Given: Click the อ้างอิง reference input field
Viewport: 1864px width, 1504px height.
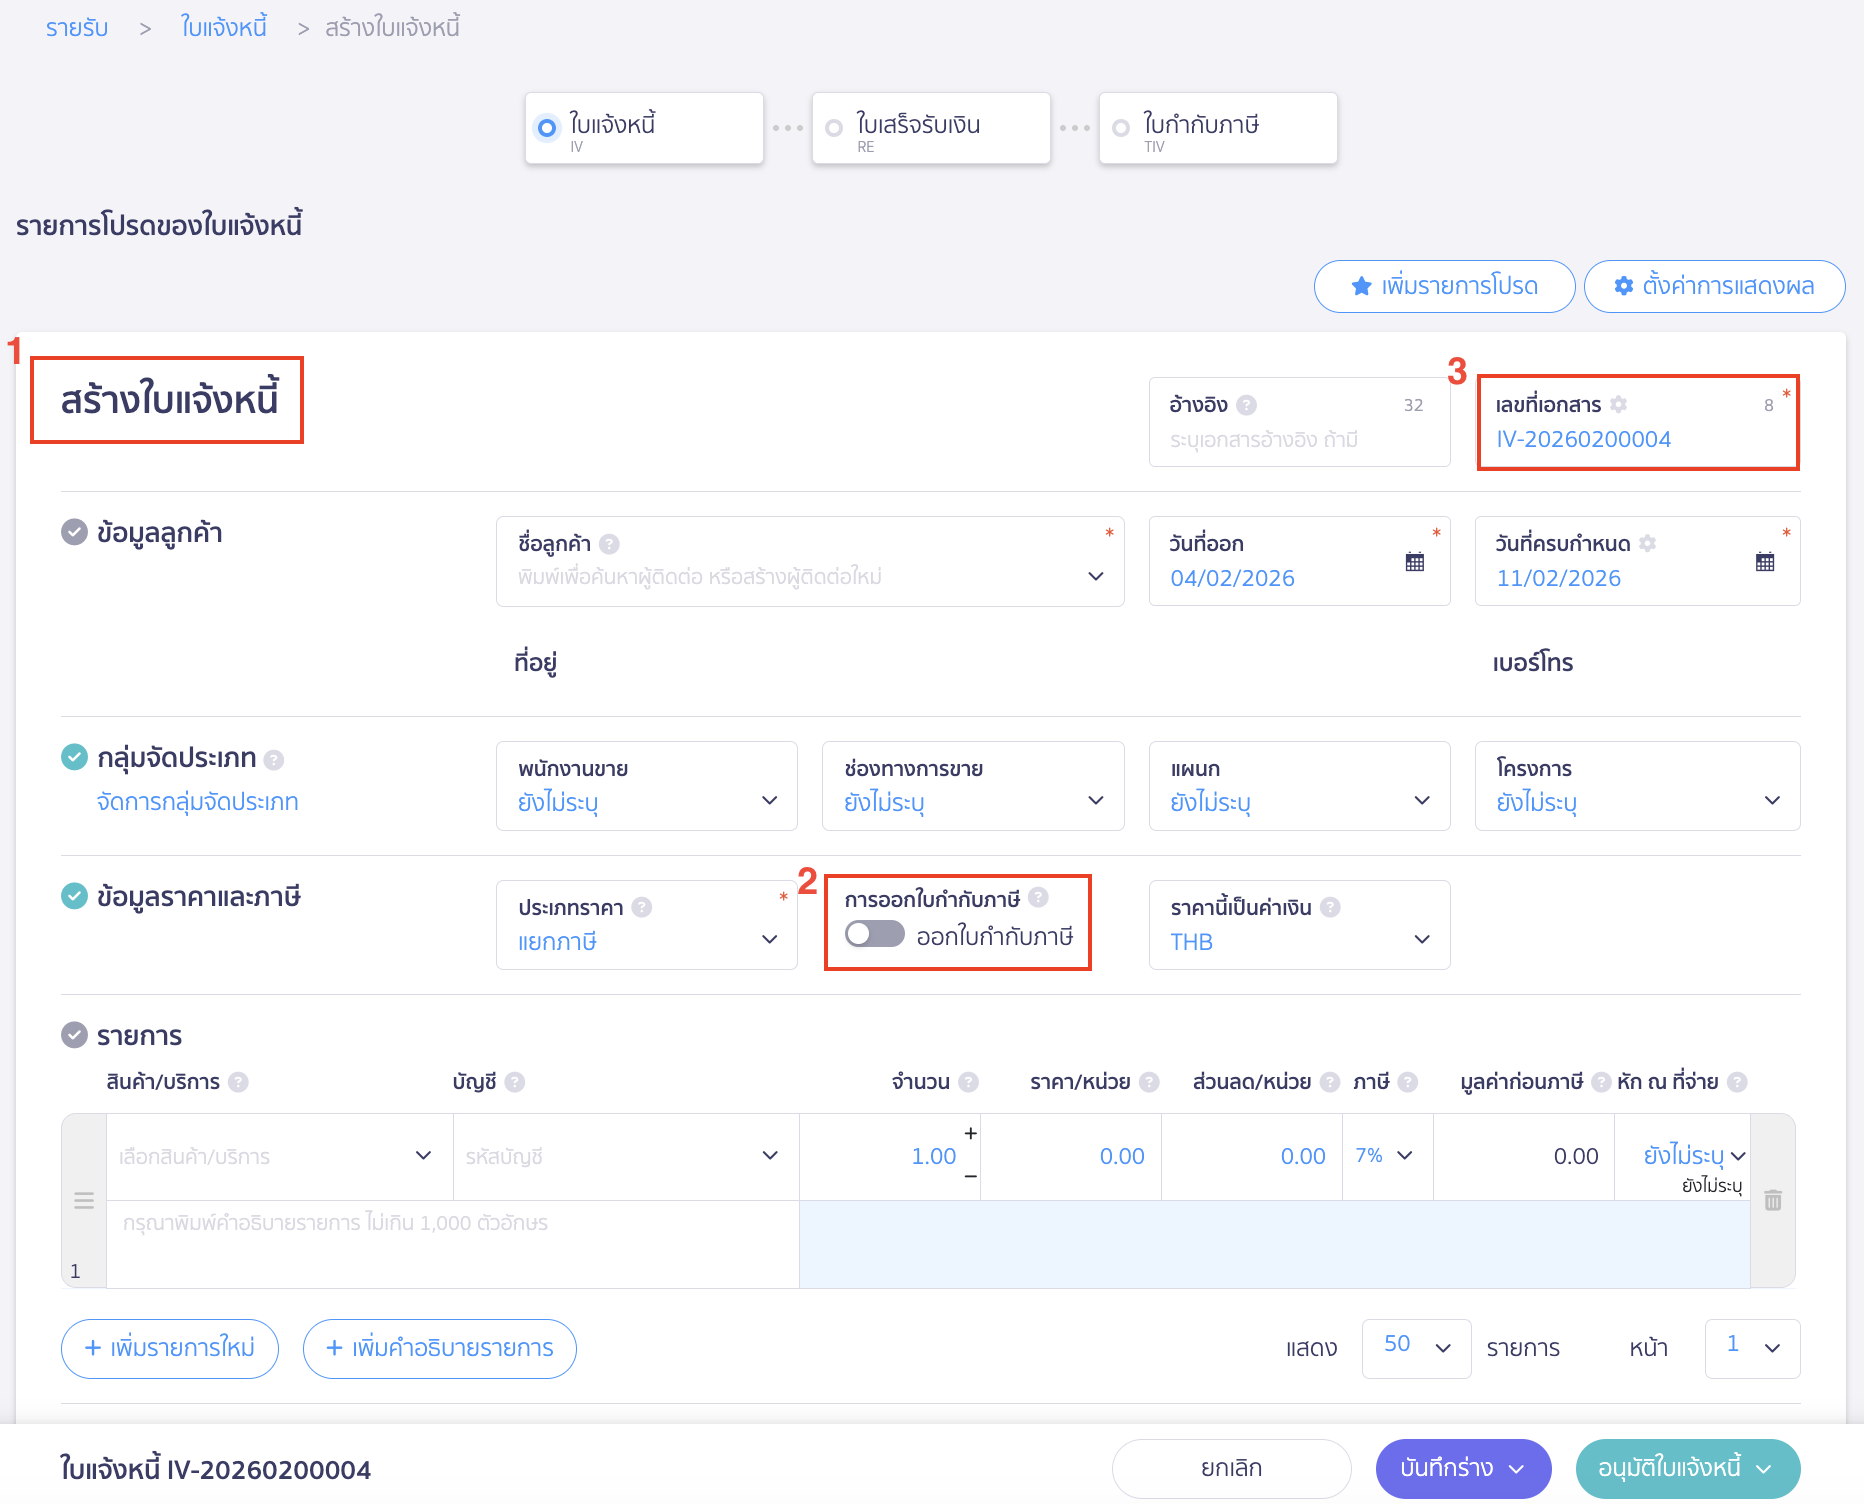Looking at the screenshot, I should click(1297, 440).
